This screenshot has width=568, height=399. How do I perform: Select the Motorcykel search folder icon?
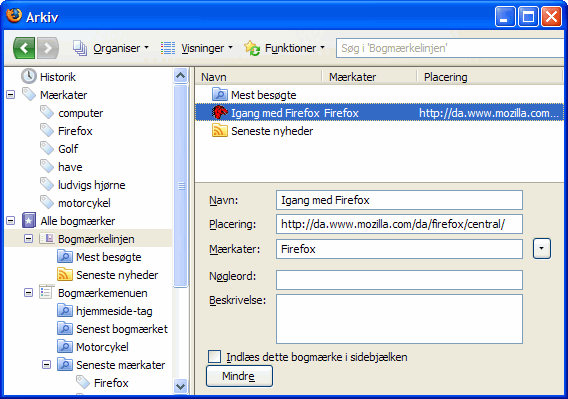65,346
